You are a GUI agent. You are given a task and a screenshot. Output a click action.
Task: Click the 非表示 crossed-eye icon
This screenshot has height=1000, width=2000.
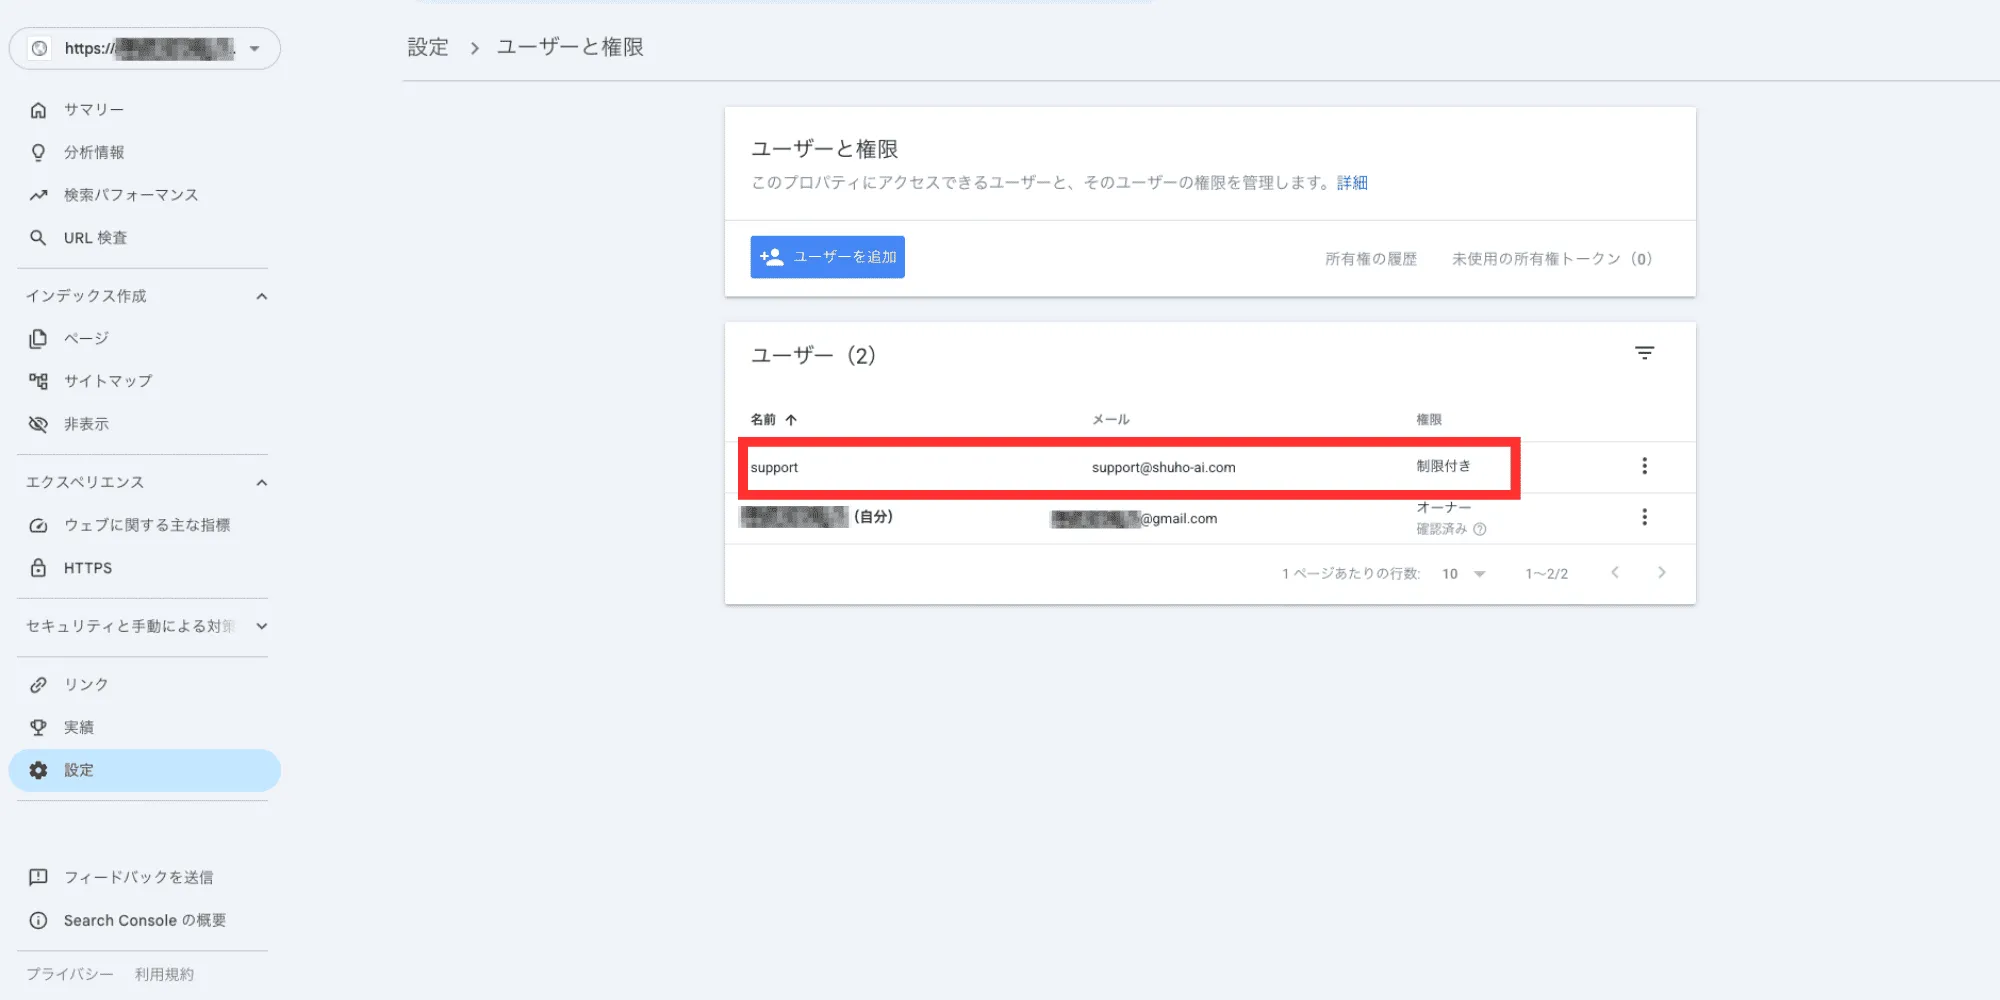tap(38, 424)
